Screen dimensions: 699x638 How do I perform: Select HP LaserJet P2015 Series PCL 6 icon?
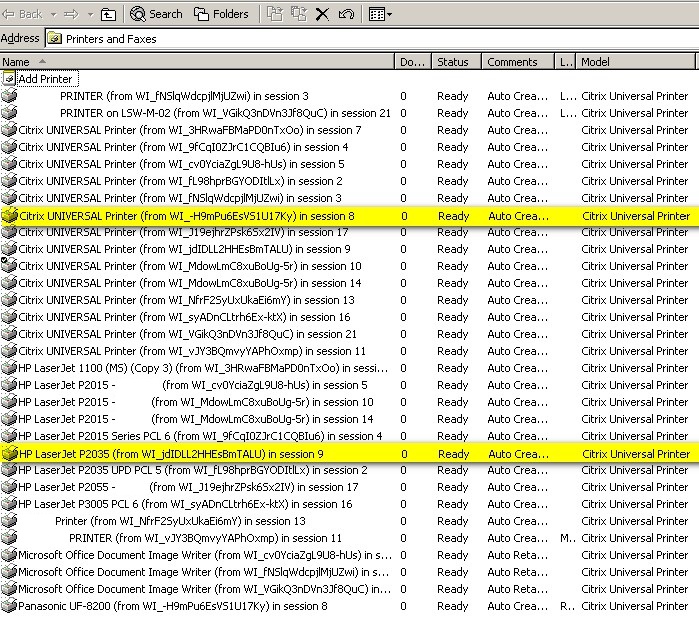click(x=9, y=435)
